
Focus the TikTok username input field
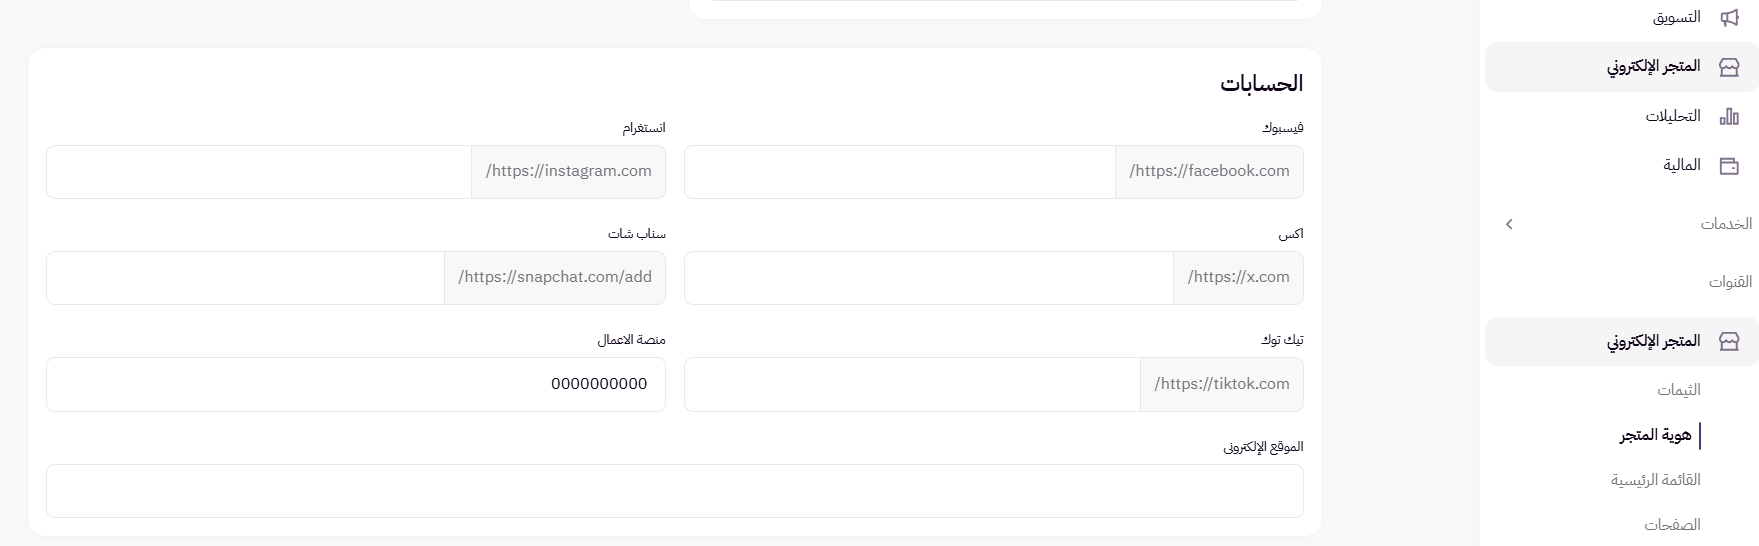point(912,385)
